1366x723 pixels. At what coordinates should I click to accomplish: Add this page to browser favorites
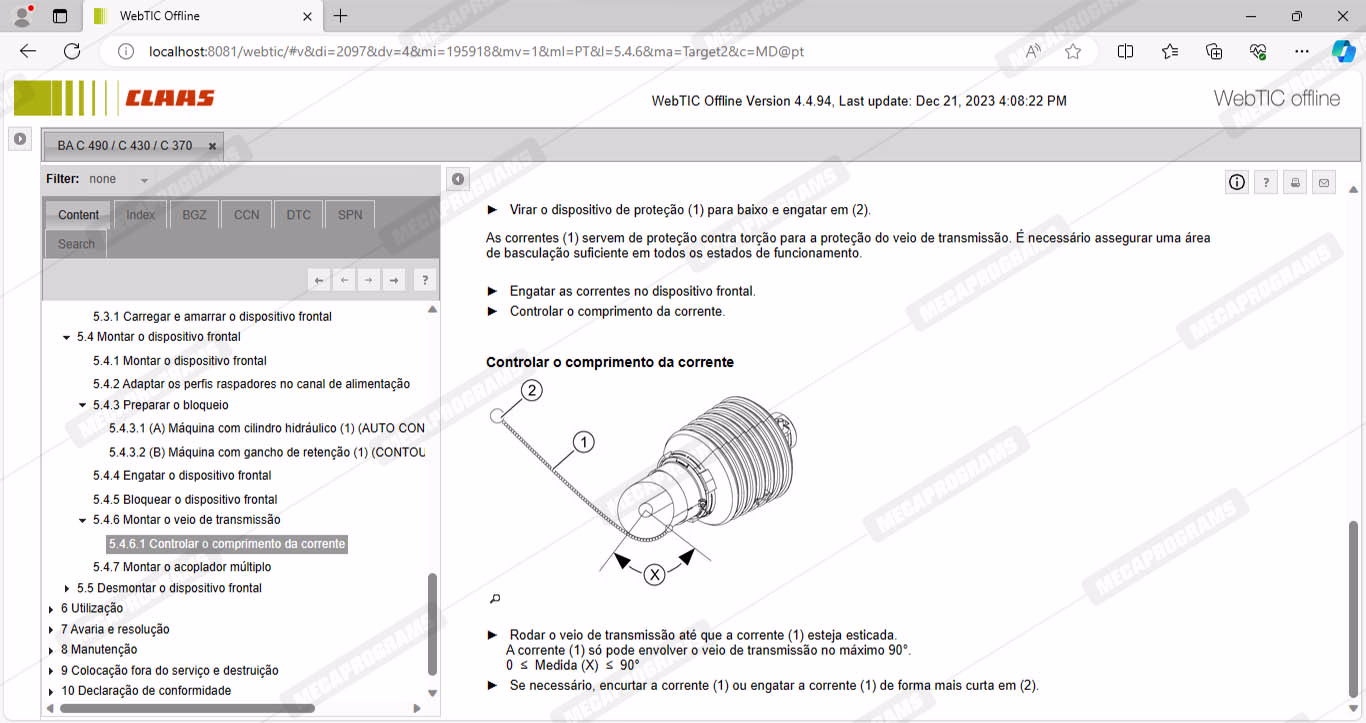coord(1073,51)
